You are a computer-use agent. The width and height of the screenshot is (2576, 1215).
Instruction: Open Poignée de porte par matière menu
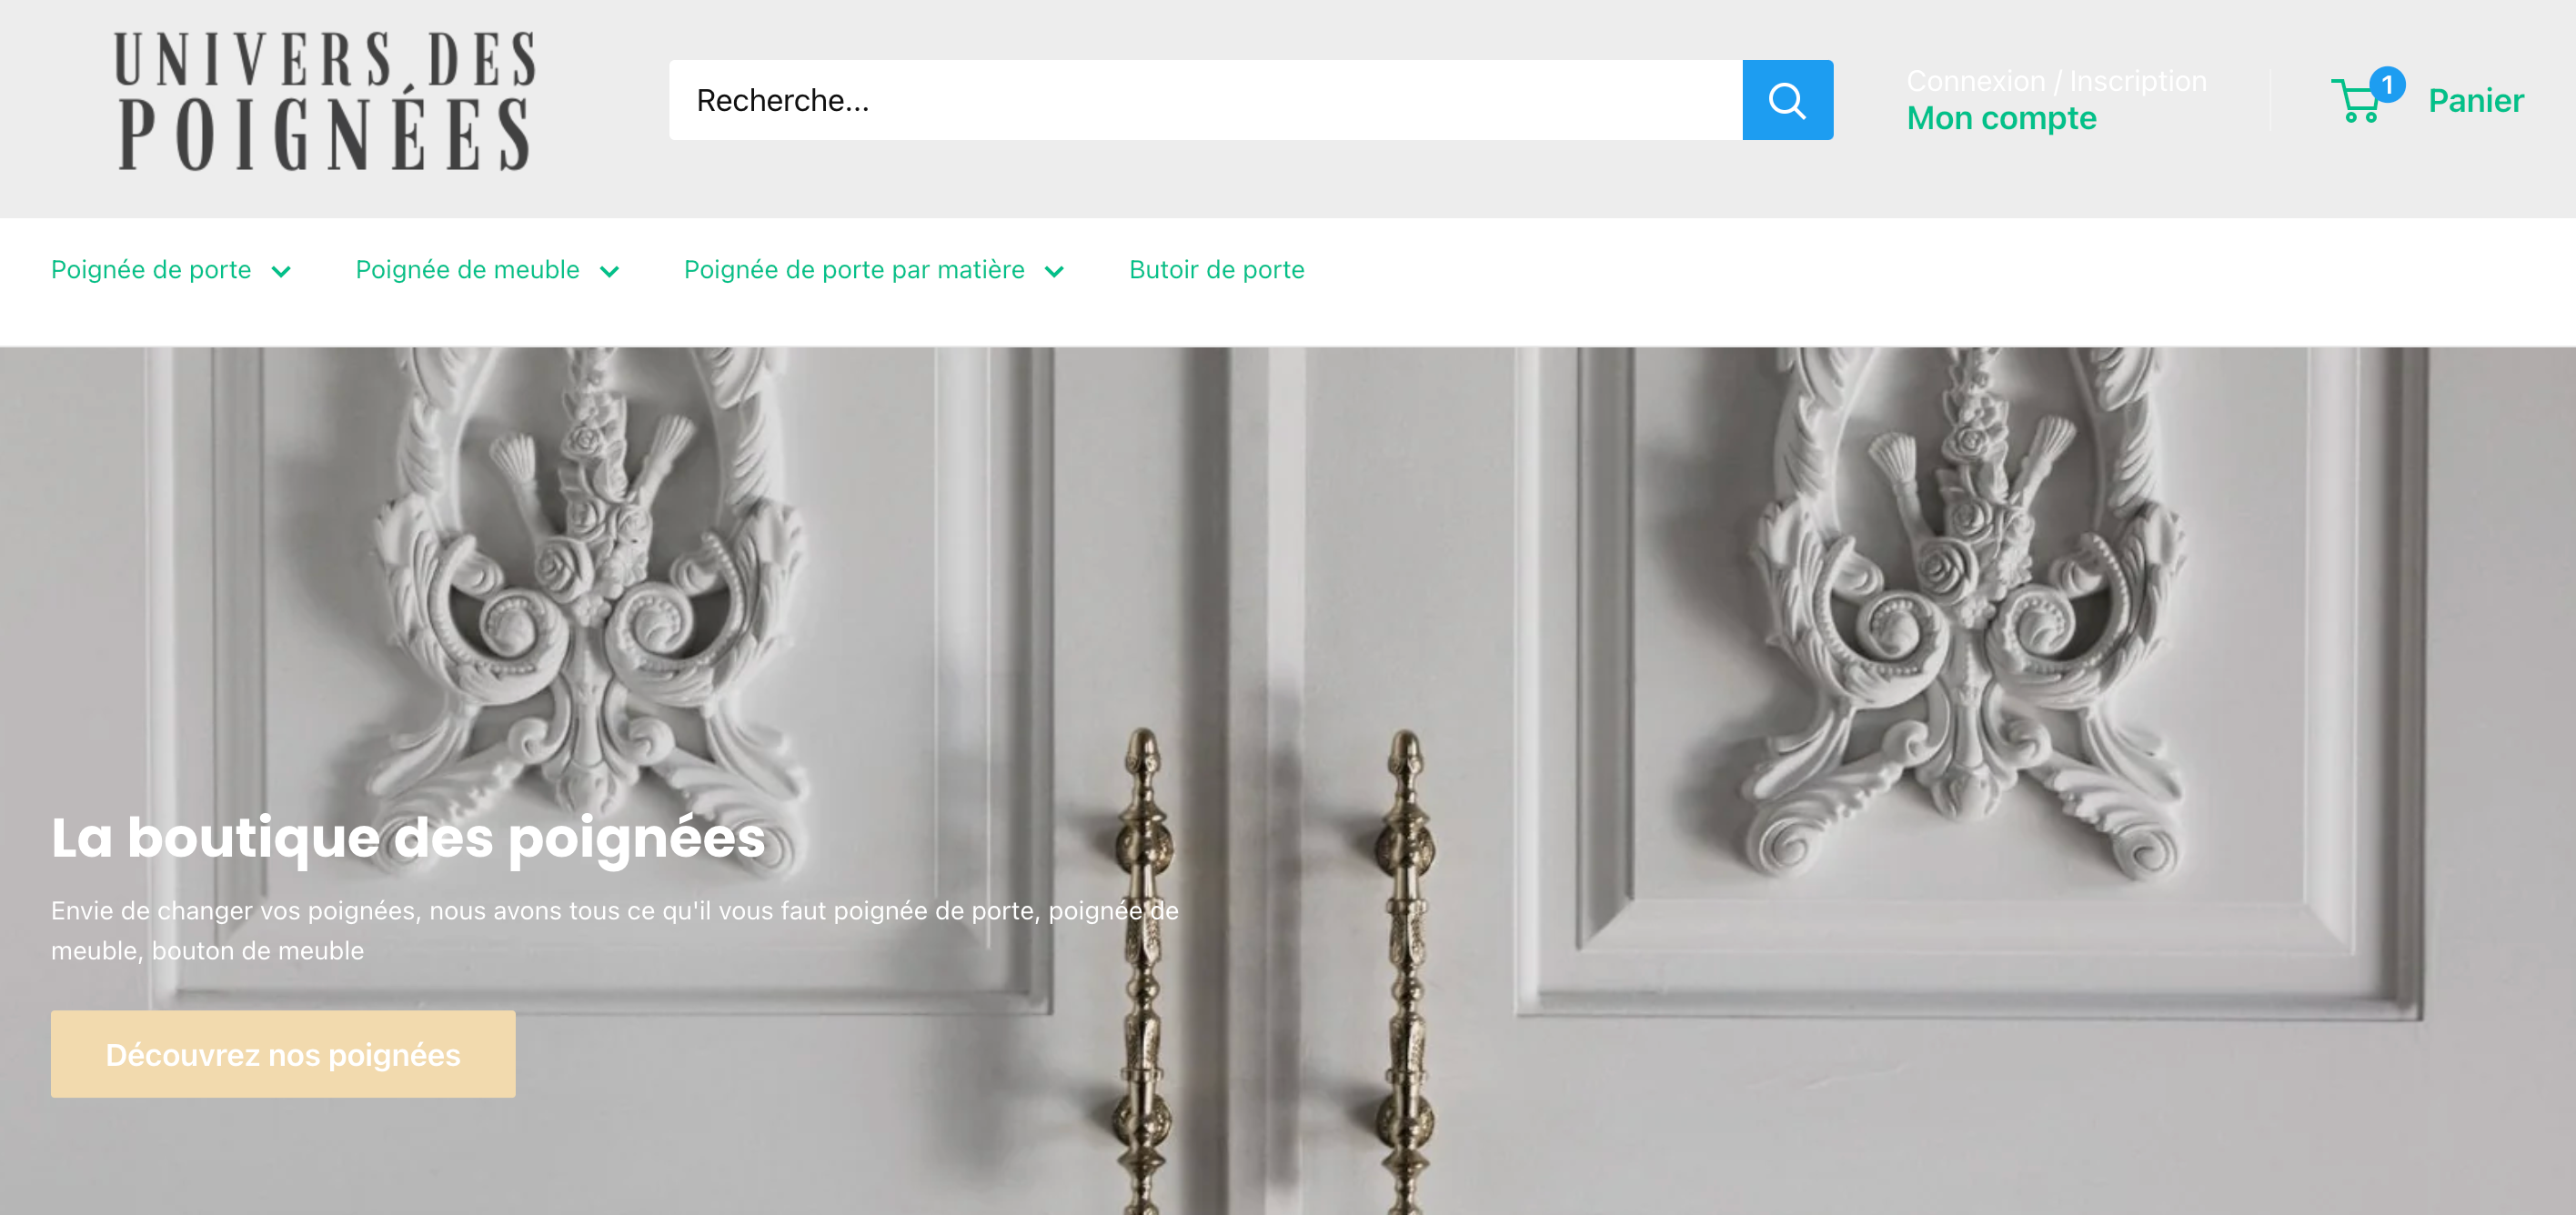pos(854,269)
